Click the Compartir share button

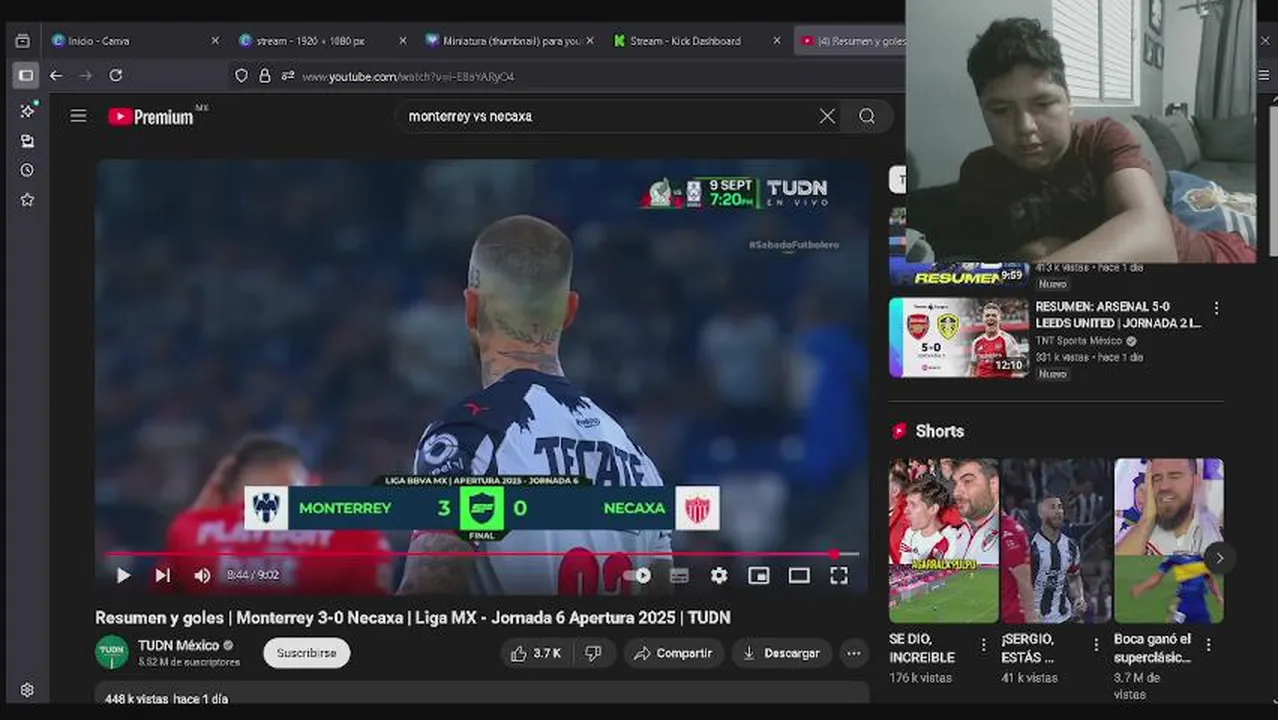point(674,653)
